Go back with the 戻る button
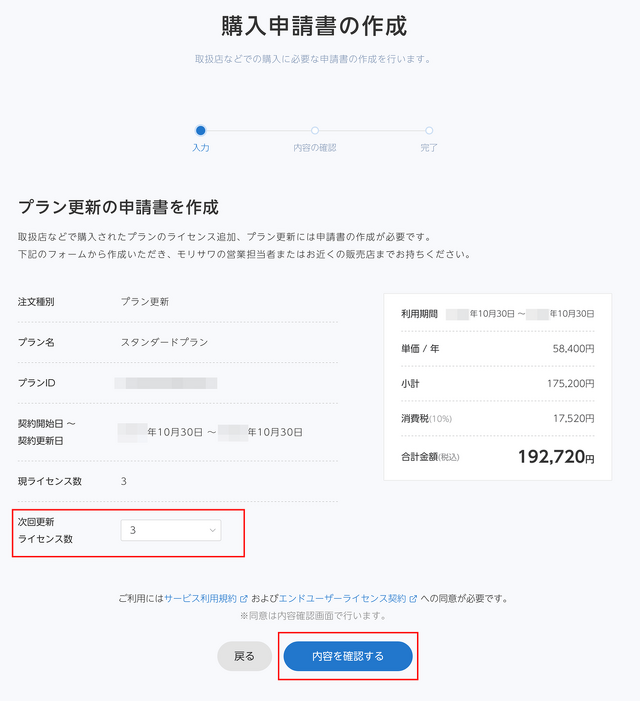 pos(245,656)
